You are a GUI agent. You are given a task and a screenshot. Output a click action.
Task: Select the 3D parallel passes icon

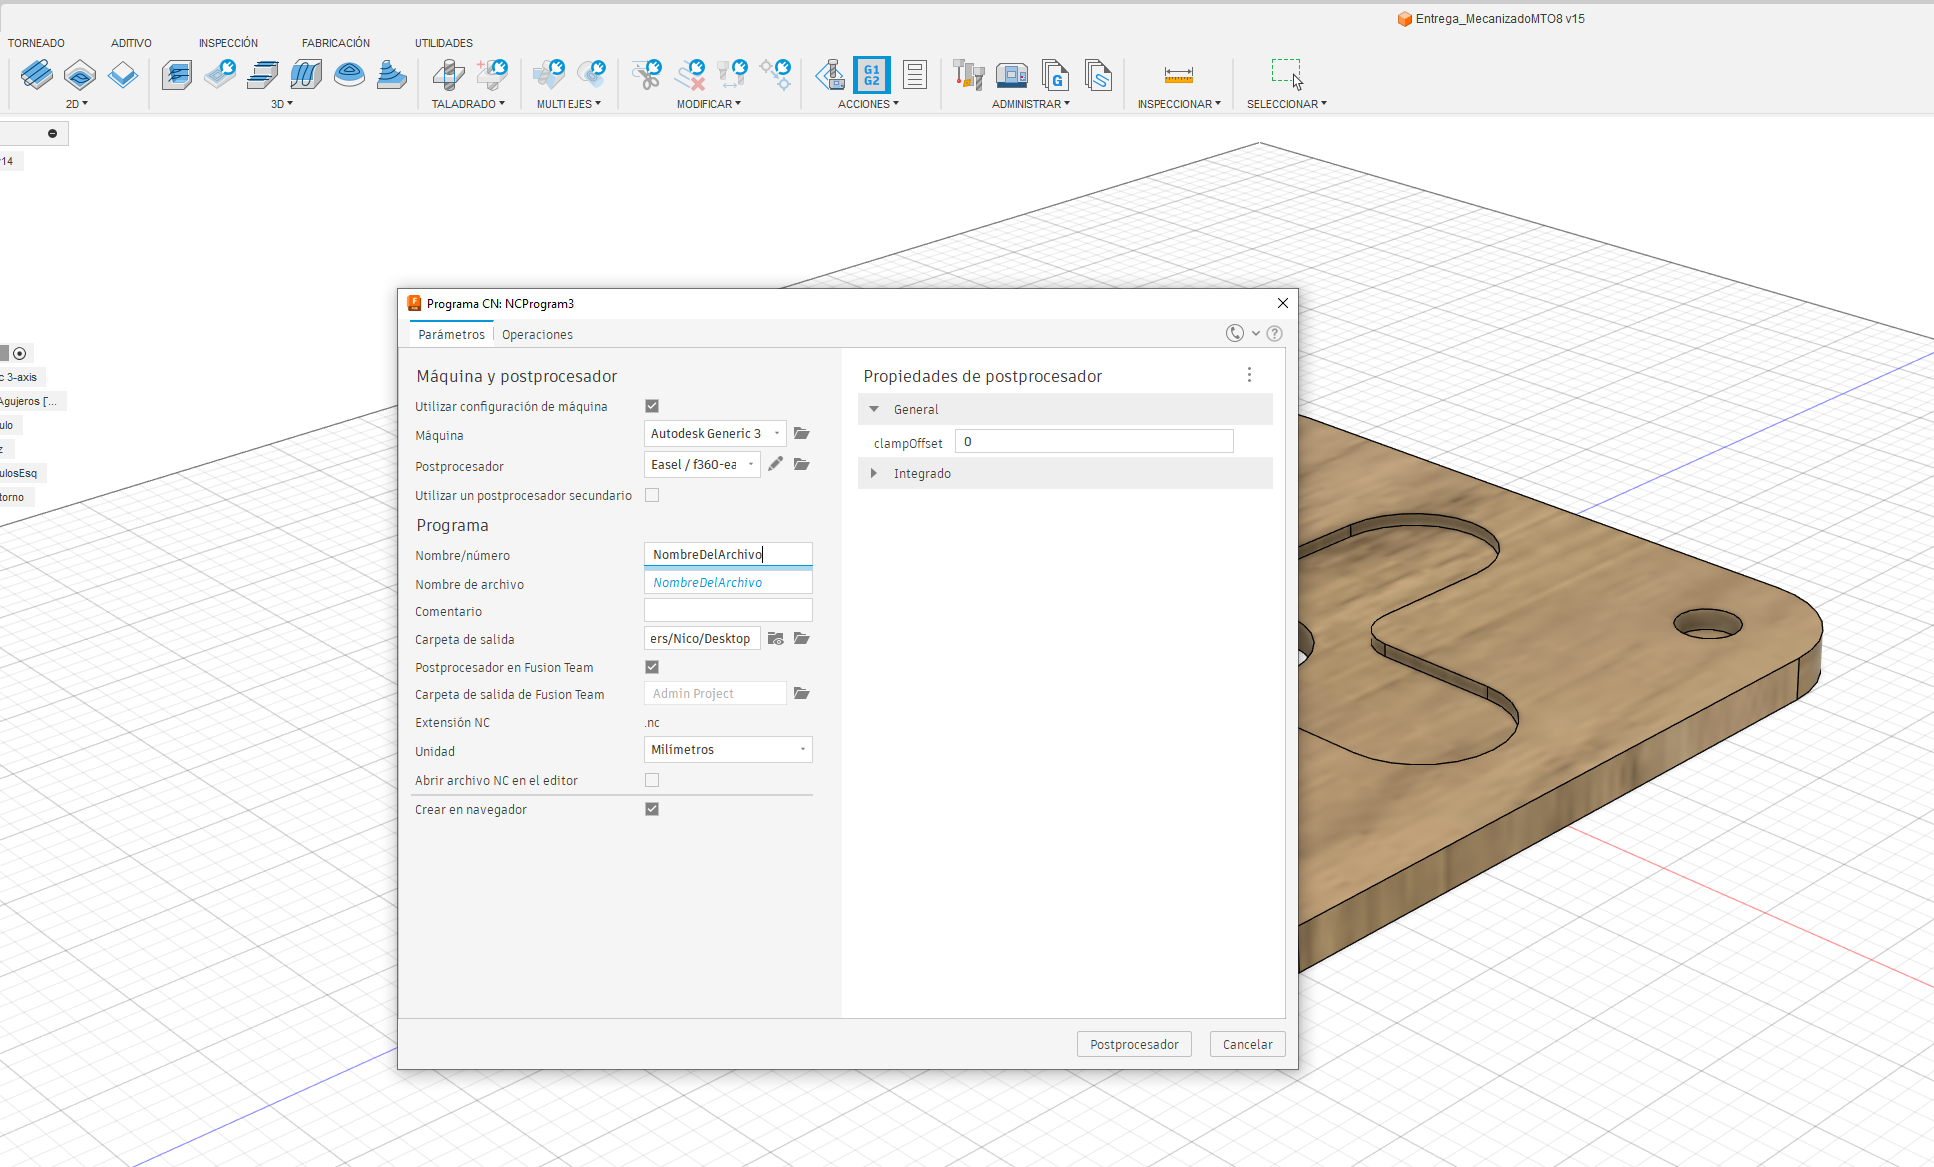point(263,75)
